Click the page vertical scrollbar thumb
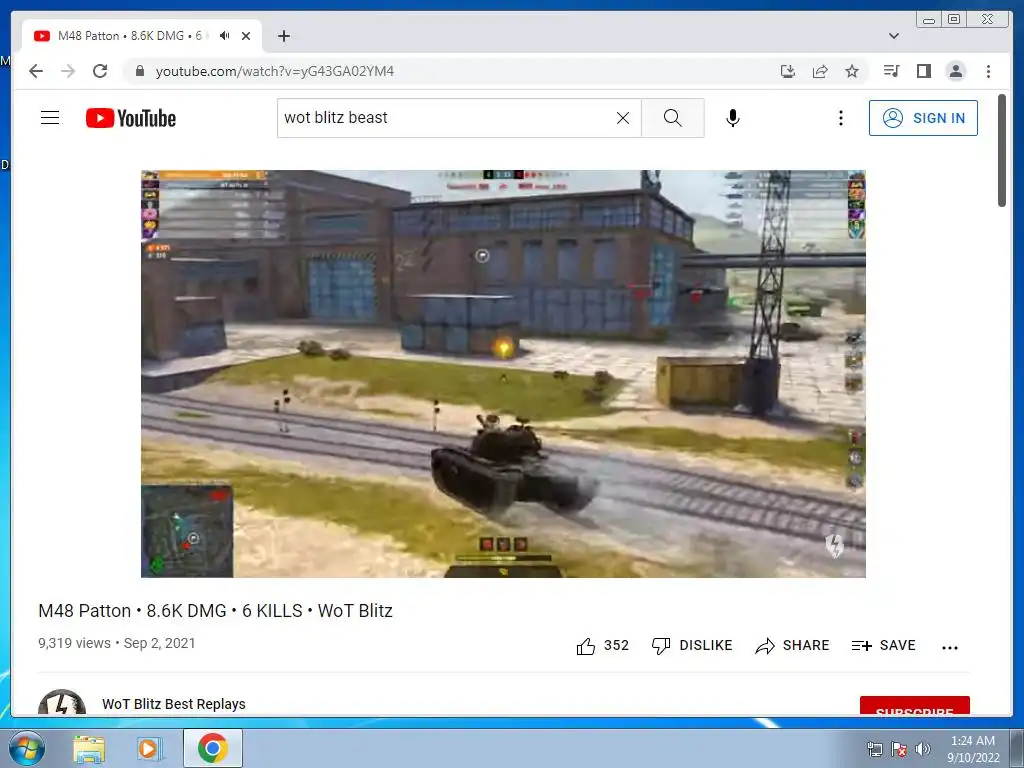The width and height of the screenshot is (1024, 768). pyautogui.click(x=1002, y=150)
